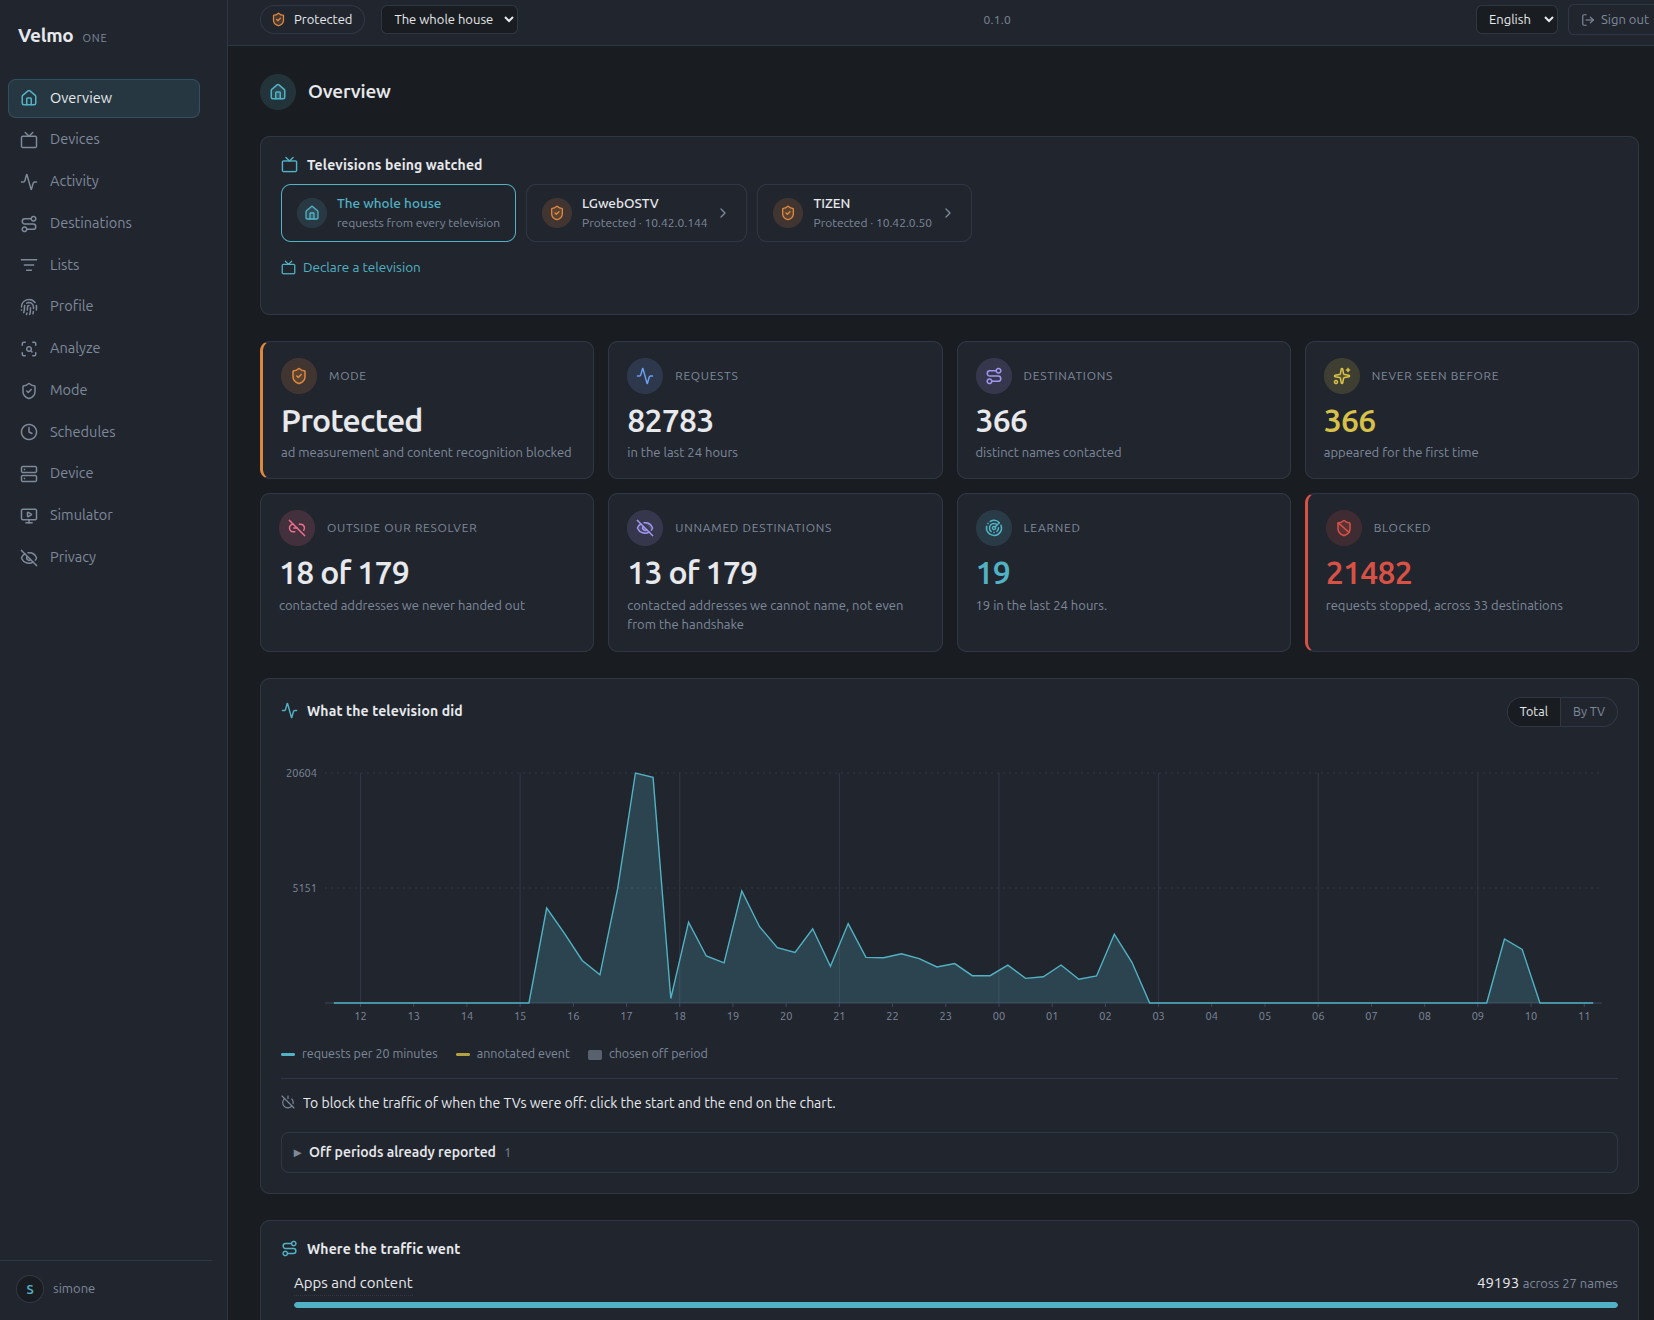Switch chart view to Total
The image size is (1654, 1320).
point(1534,712)
